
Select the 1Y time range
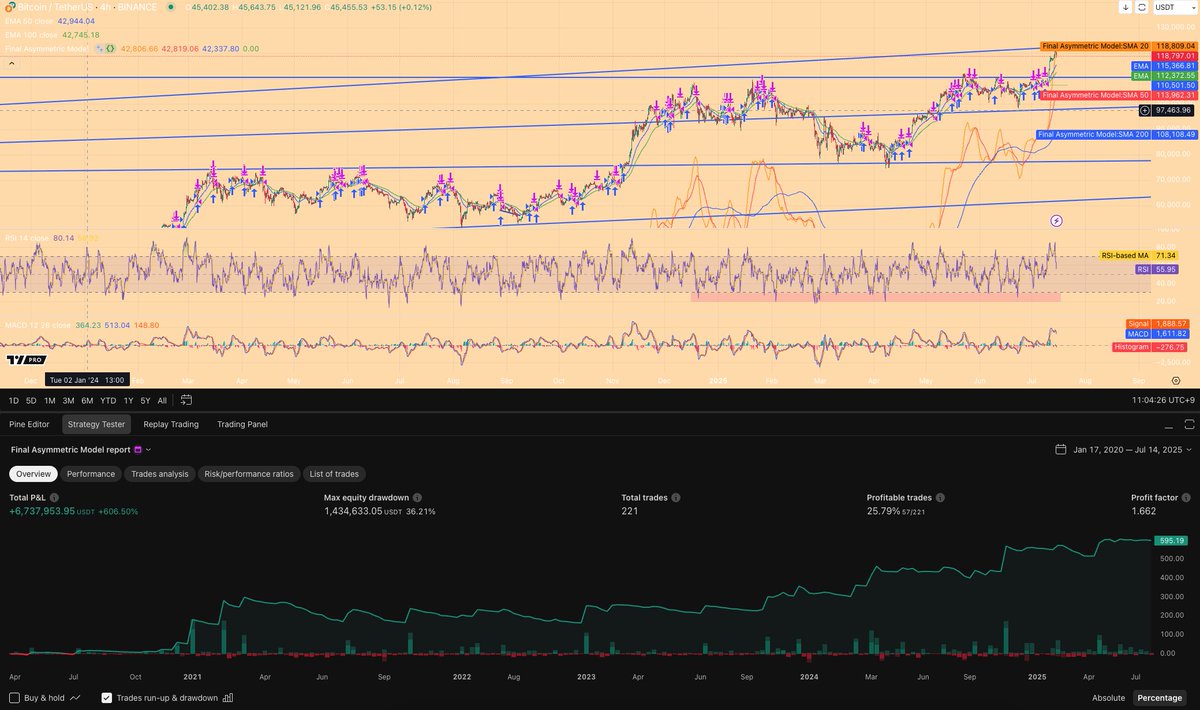pyautogui.click(x=128, y=400)
